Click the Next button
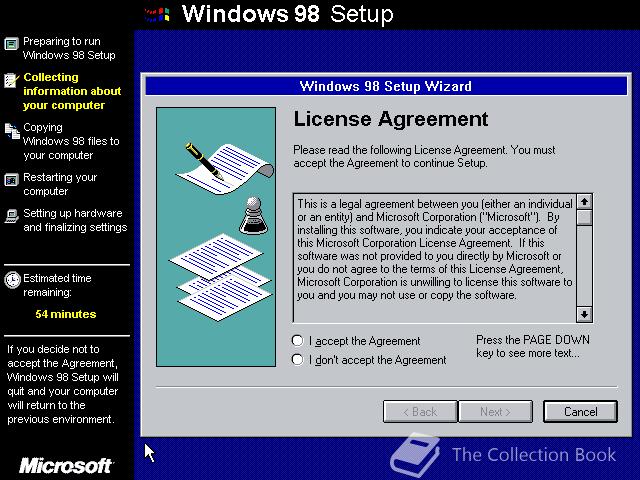 click(495, 411)
